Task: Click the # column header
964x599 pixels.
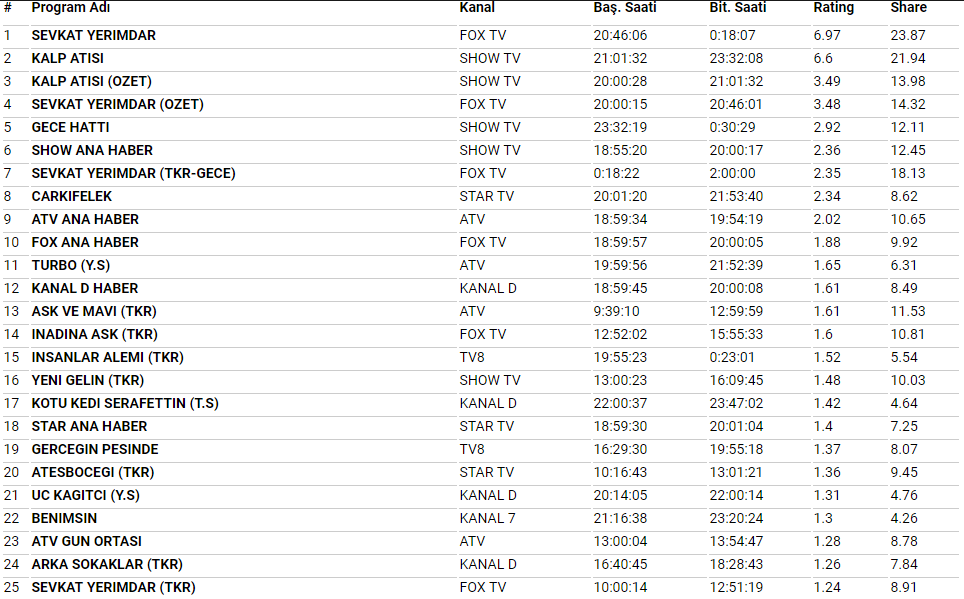Action: (x=8, y=8)
